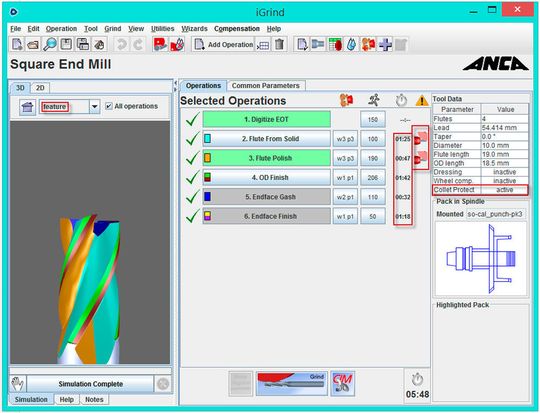Toggle the checkmark for Endface Finish
540x413 pixels.
tap(192, 216)
